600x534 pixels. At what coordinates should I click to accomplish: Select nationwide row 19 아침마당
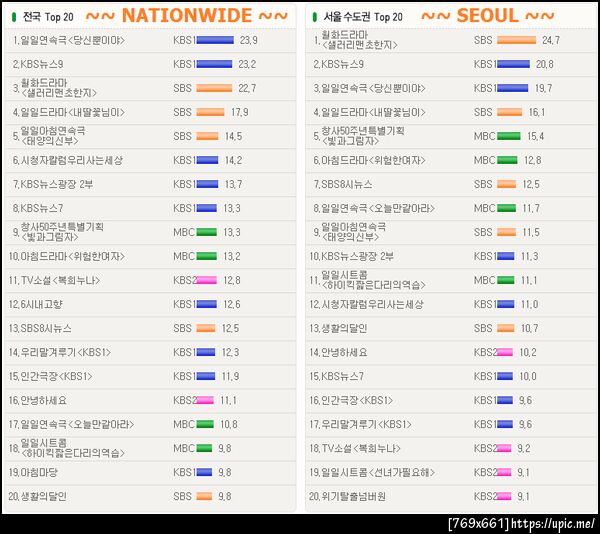(x=150, y=472)
